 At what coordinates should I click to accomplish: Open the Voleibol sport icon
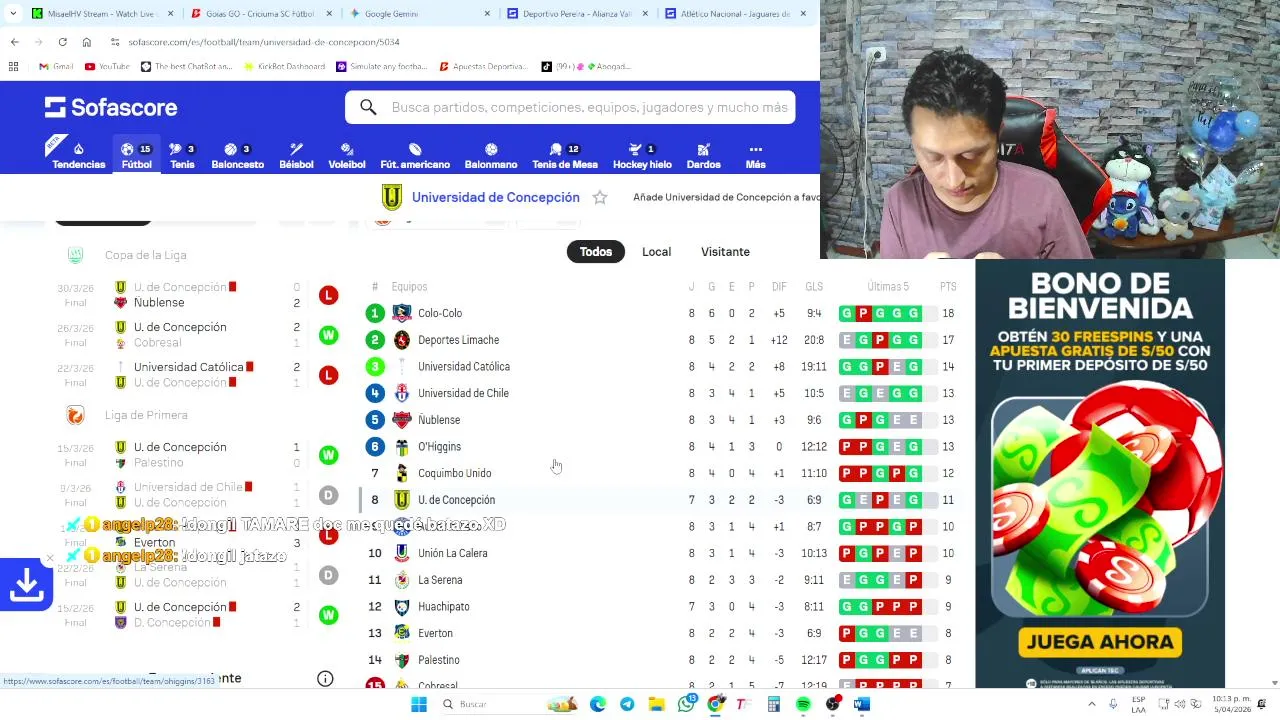(347, 155)
